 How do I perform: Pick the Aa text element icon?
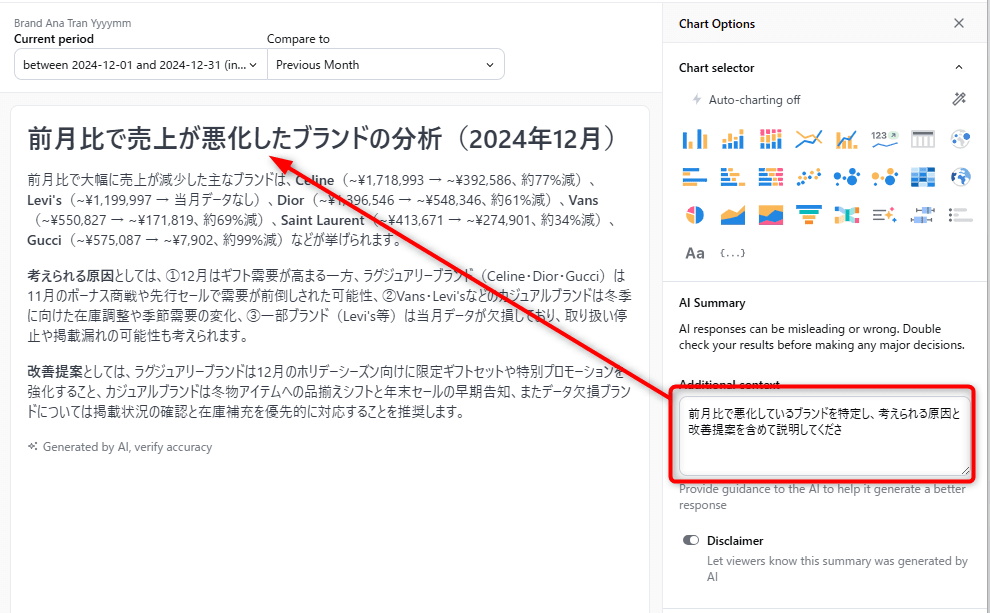pyautogui.click(x=695, y=253)
